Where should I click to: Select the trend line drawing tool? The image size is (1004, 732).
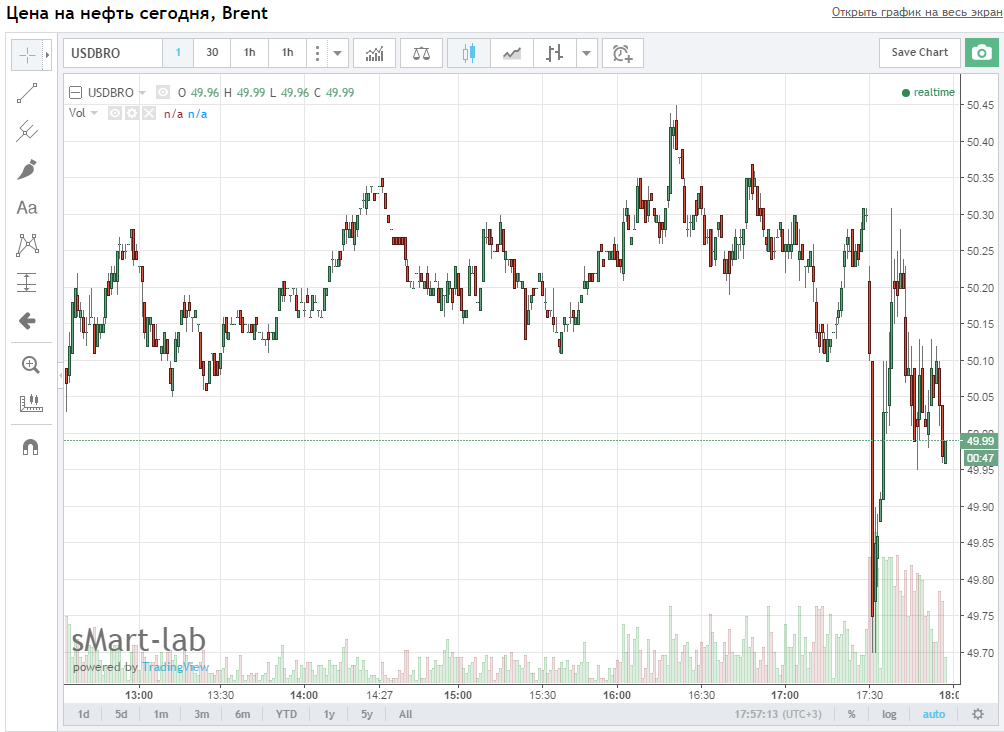[27, 93]
